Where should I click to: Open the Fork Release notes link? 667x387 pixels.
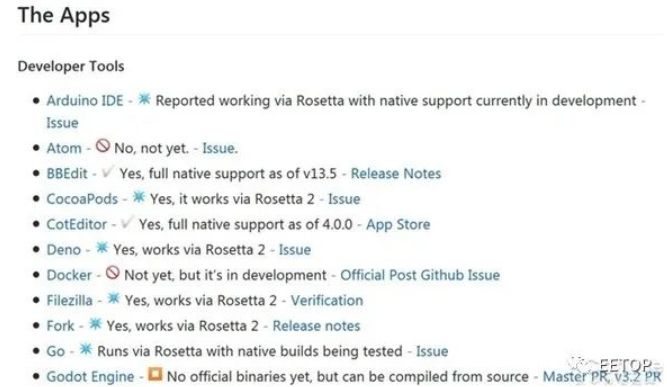coord(316,326)
